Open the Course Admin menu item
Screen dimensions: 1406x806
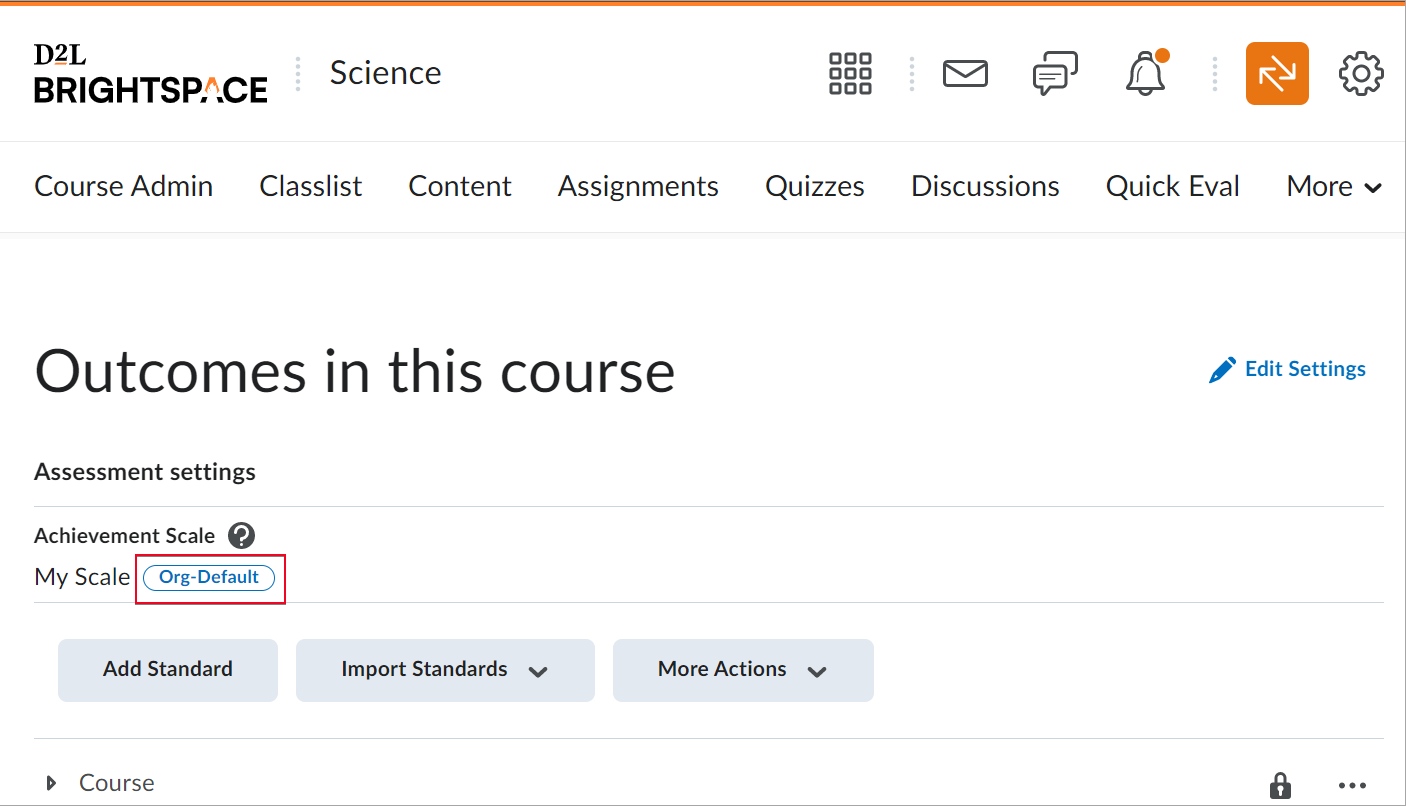click(x=123, y=186)
